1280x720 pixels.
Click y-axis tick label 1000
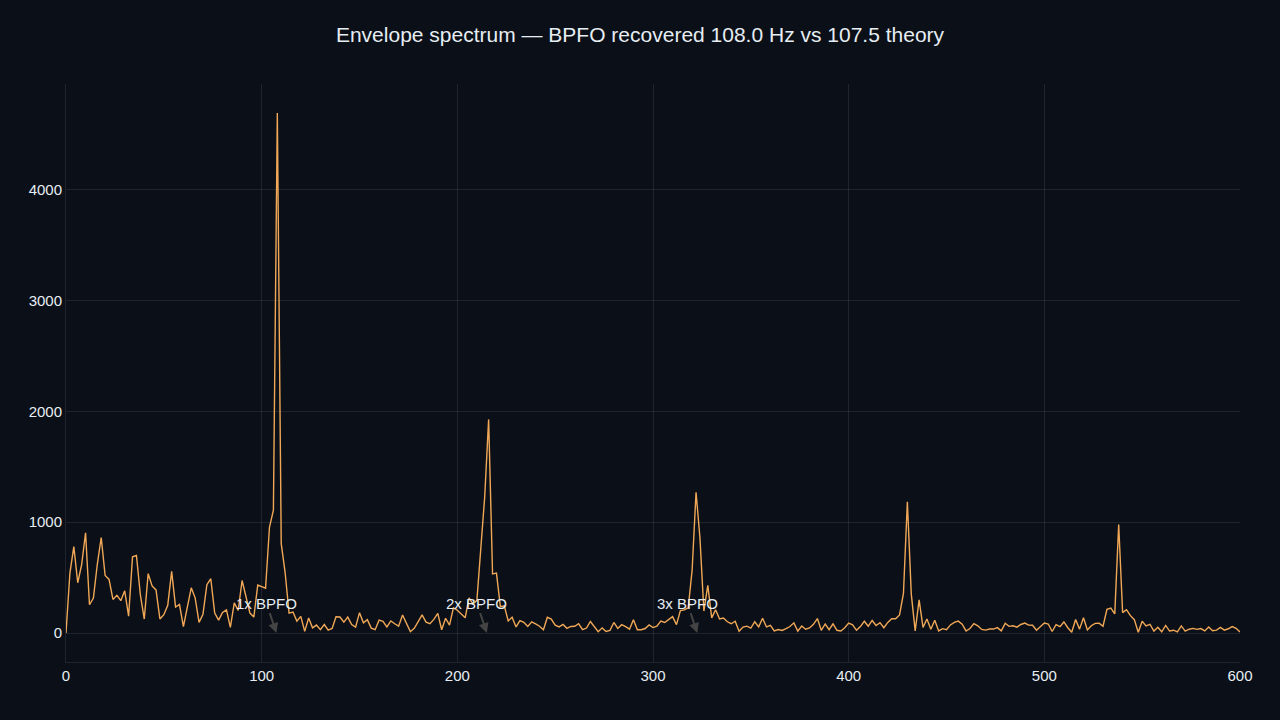pos(46,523)
